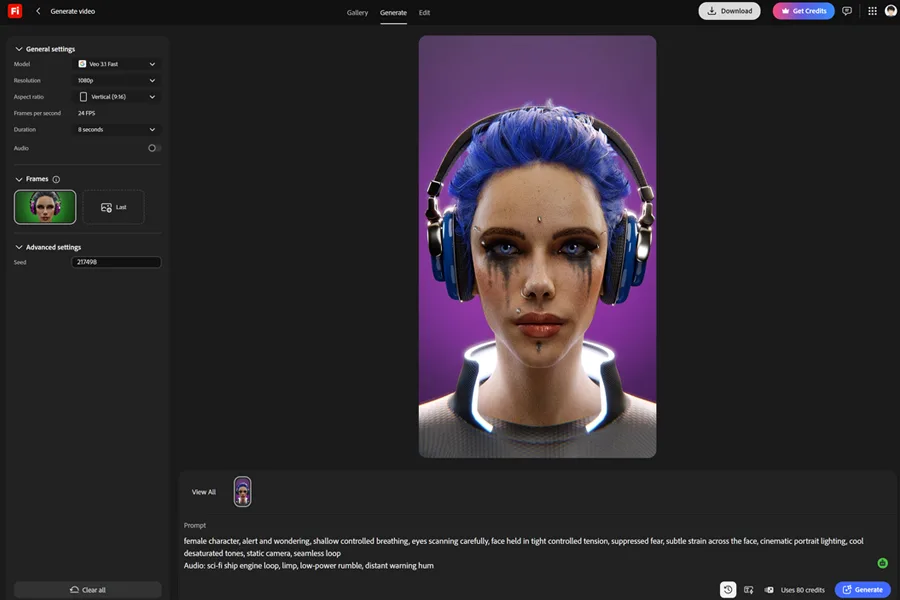
Task: Go back using the left arrow
Action: pyautogui.click(x=38, y=11)
